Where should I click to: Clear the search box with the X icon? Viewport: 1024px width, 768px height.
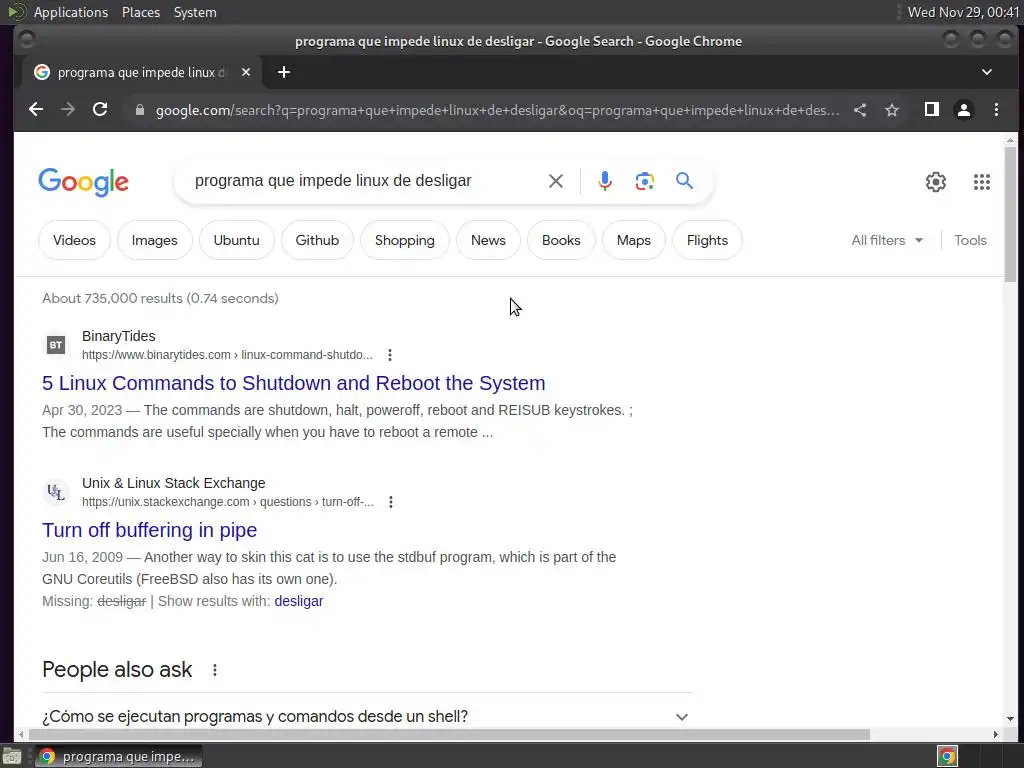tap(556, 181)
